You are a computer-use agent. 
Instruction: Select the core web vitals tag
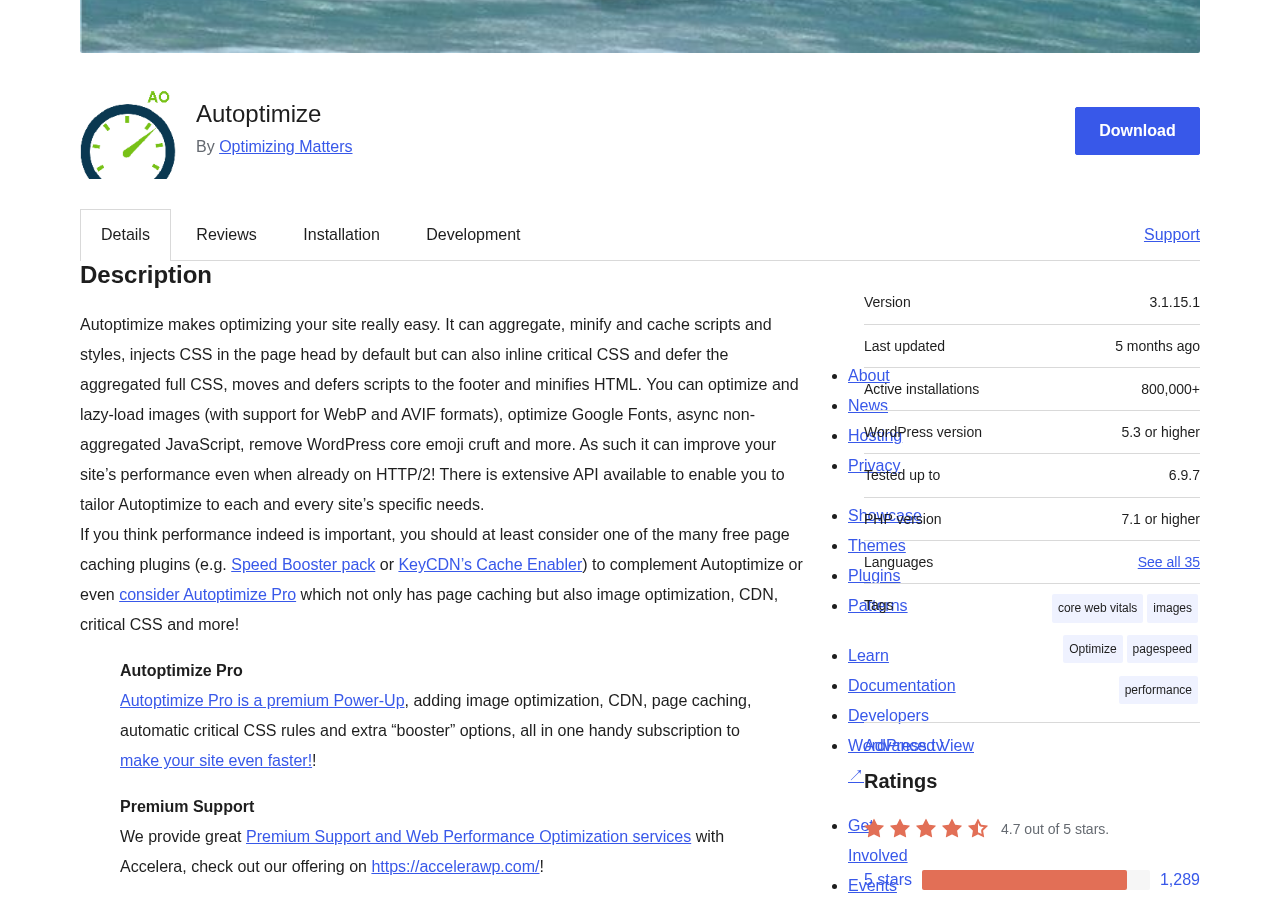click(x=1097, y=608)
